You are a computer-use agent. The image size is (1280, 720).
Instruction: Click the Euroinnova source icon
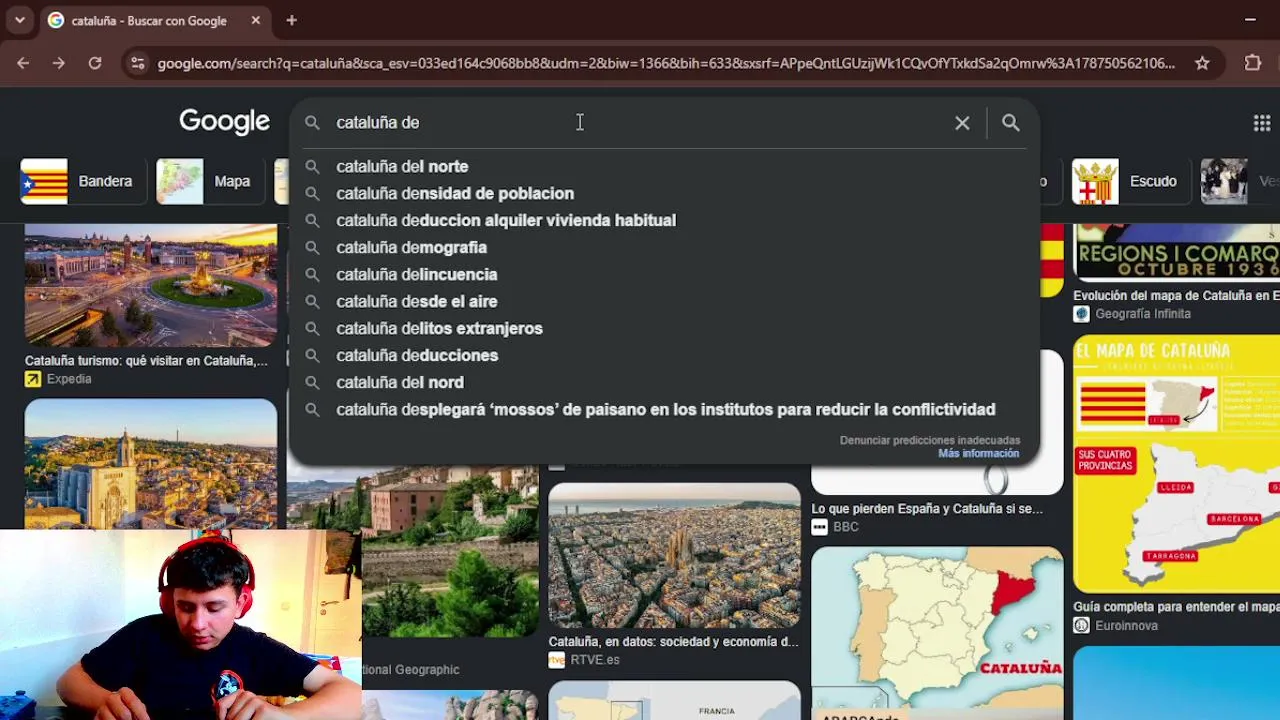tap(1081, 625)
